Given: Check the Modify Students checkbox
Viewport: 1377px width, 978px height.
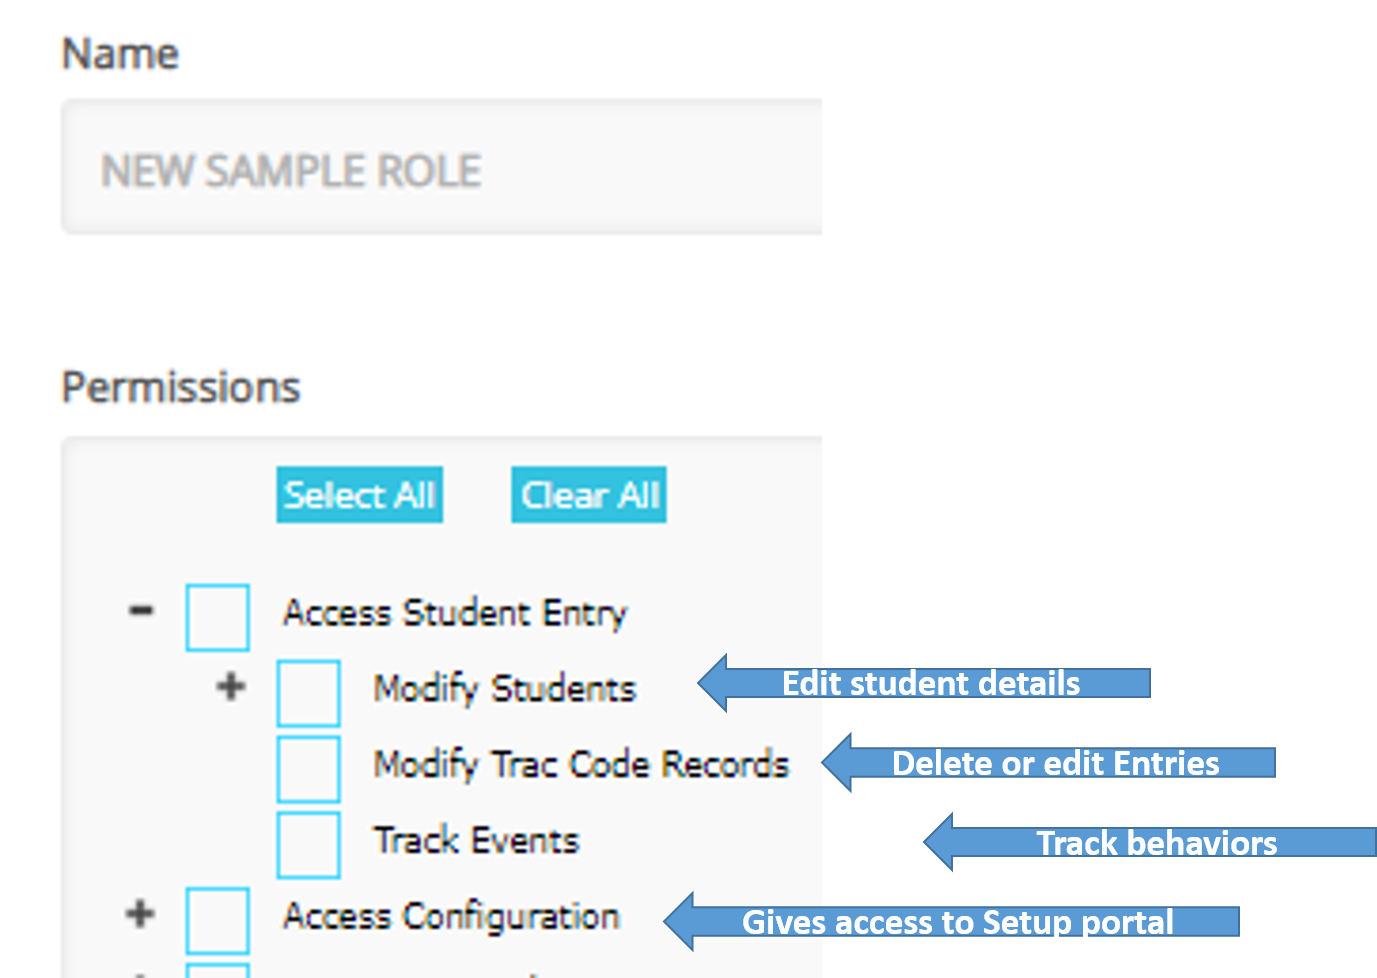Looking at the screenshot, I should click(x=308, y=692).
